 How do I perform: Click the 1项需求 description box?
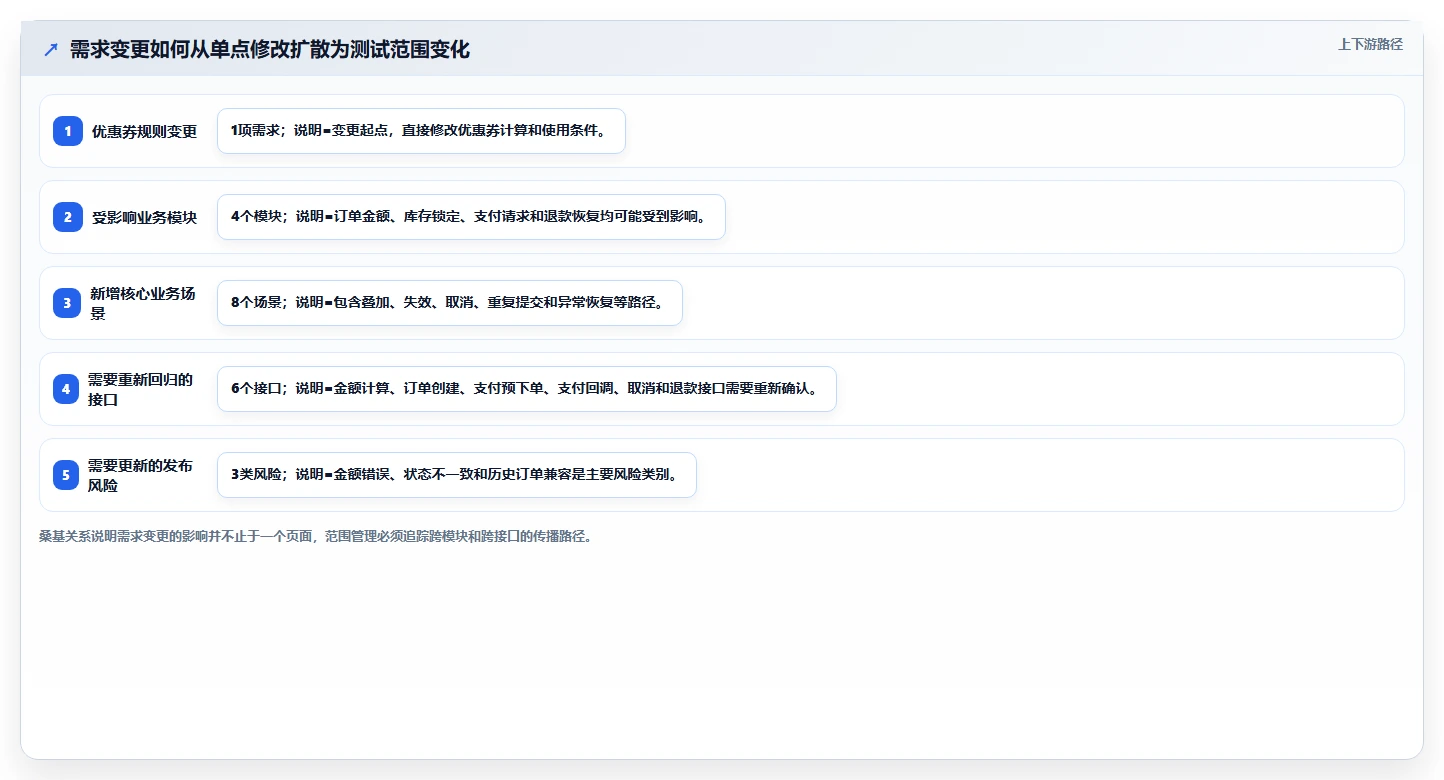click(421, 131)
